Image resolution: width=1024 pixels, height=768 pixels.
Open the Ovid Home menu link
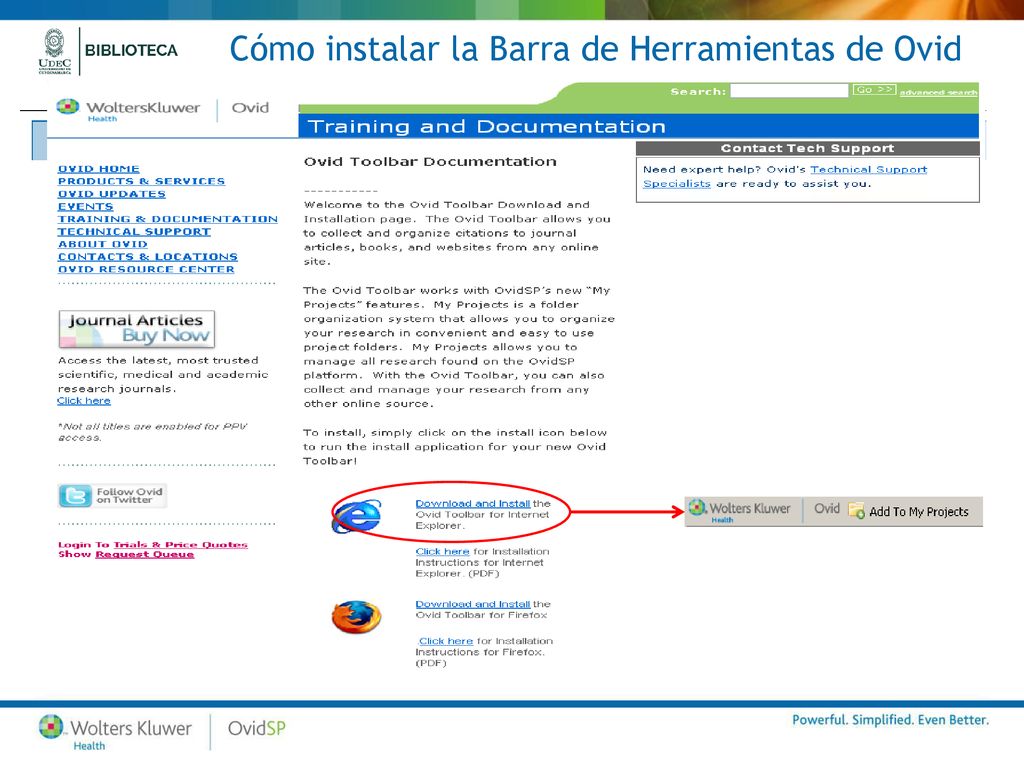(x=99, y=168)
